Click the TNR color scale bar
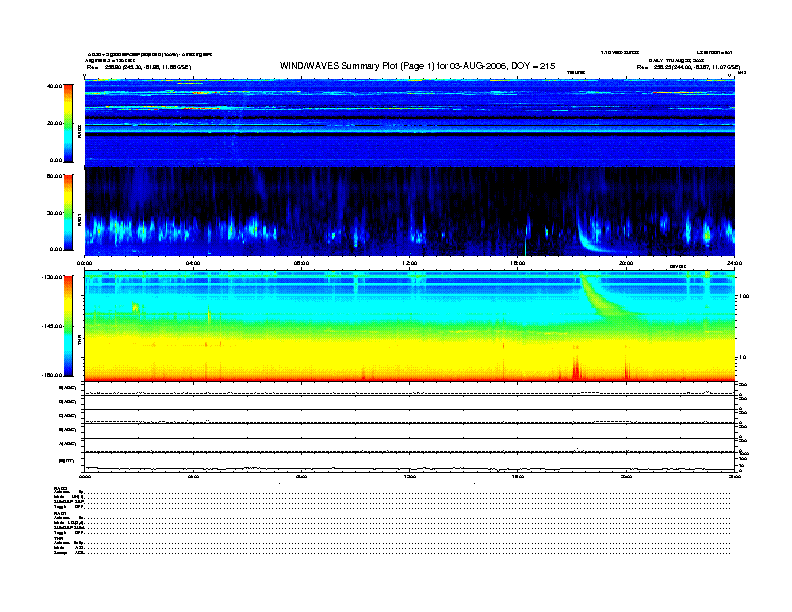Viewport: 792px width, 612px height. click(x=68, y=326)
